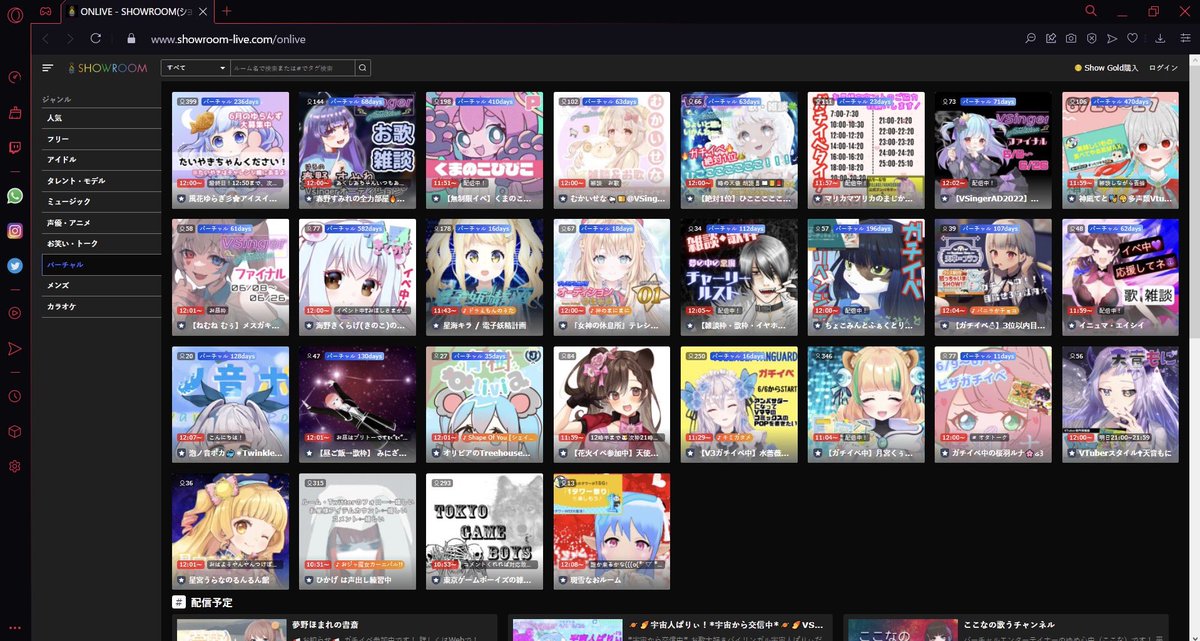Open My Flow arrow icon in sidebar
The image size is (1200, 641).
tap(14, 348)
